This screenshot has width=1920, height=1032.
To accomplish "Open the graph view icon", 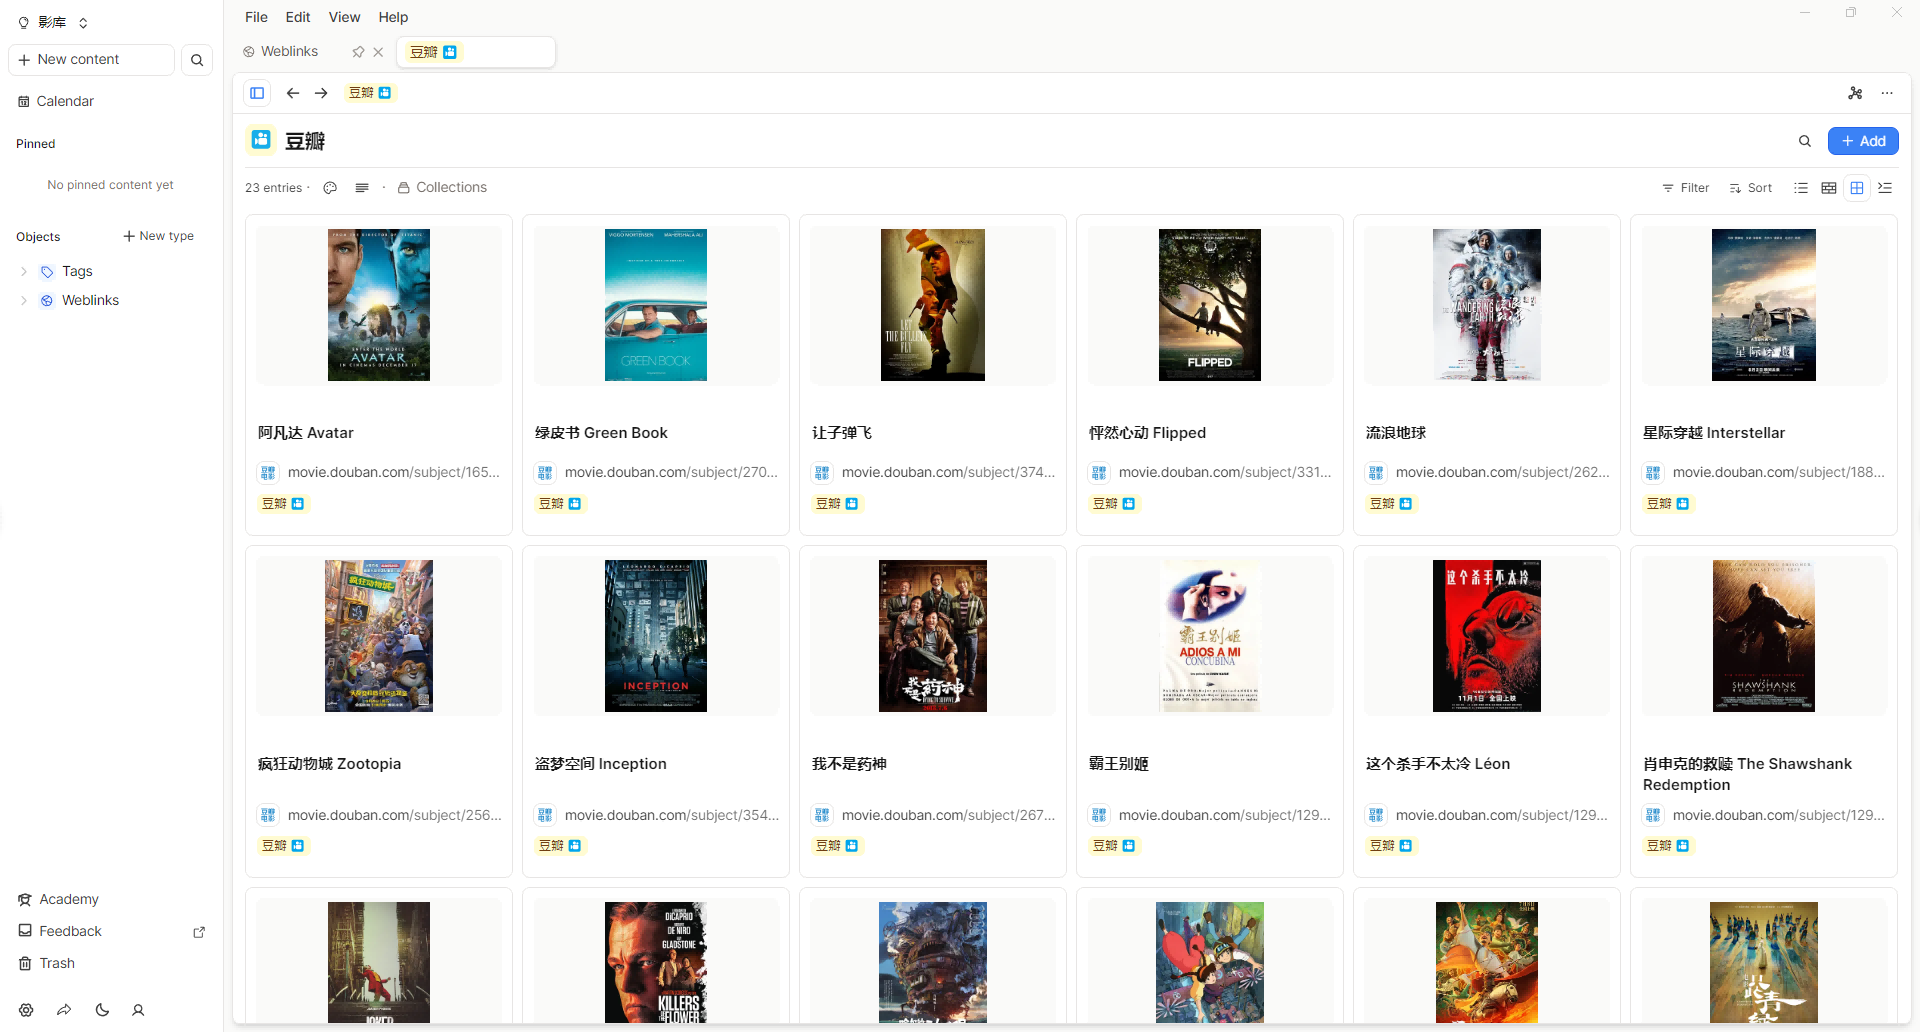I will (x=1855, y=93).
